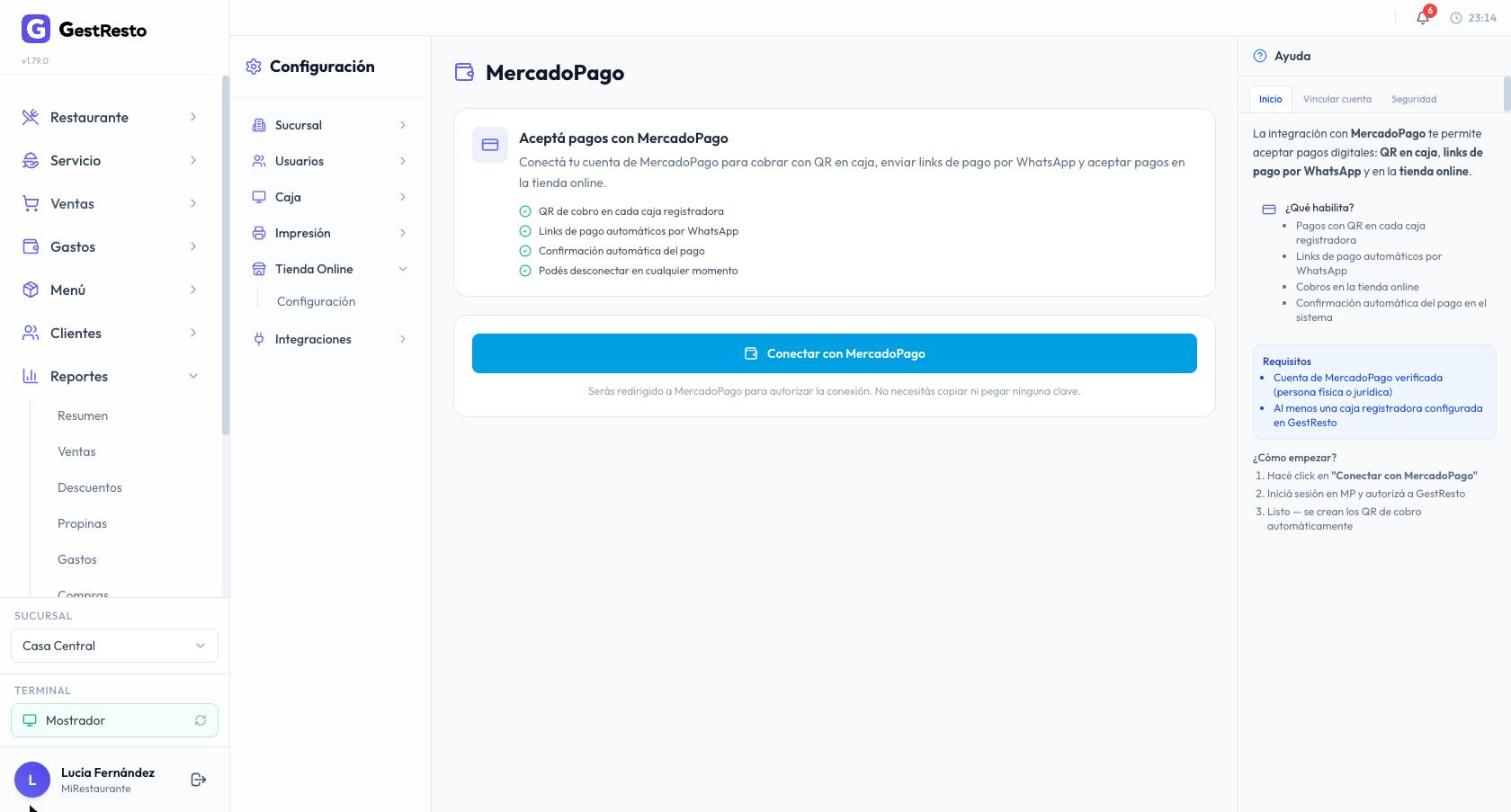
Task: Click the clock icon showing 23:14
Action: click(x=1456, y=18)
